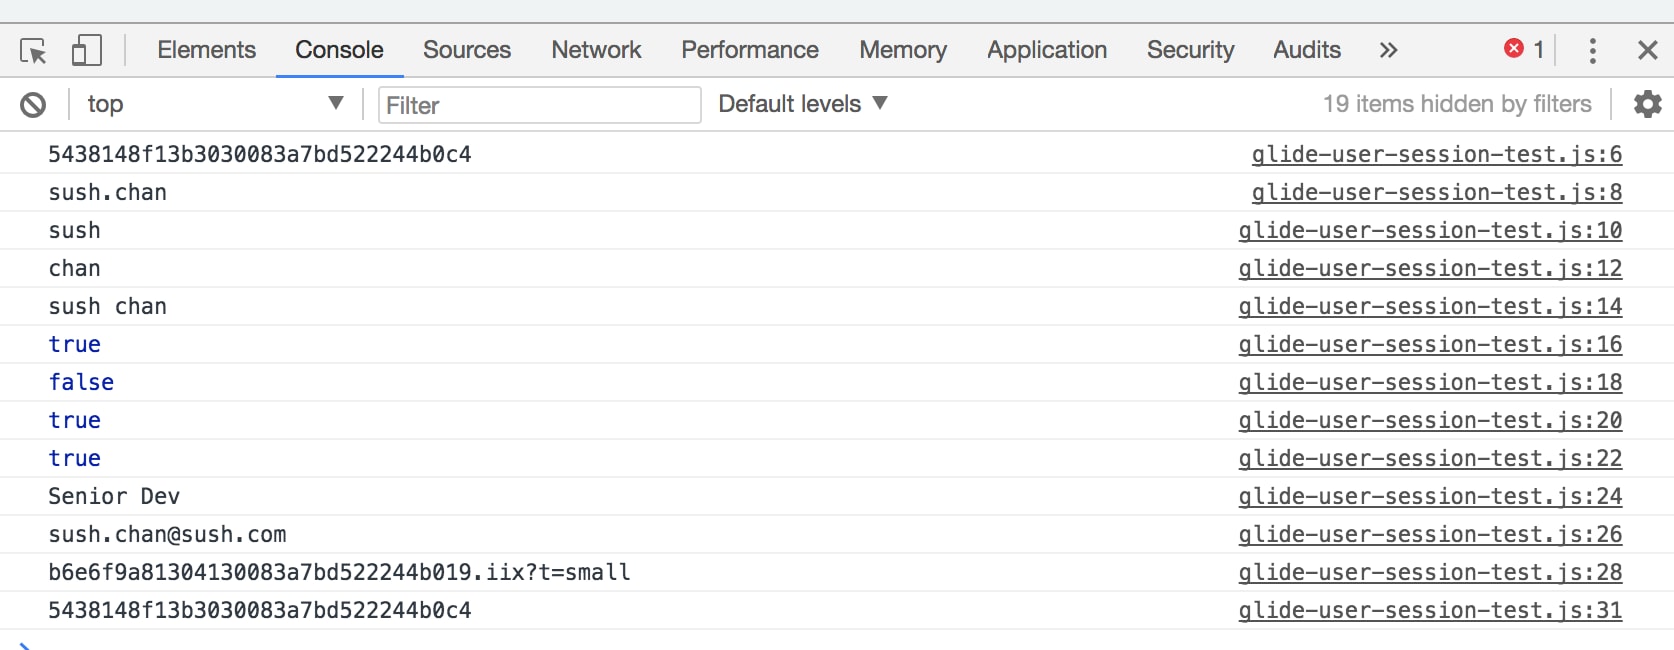This screenshot has width=1674, height=650.
Task: Click the 'chan' log from js:12
Action: [x=75, y=268]
